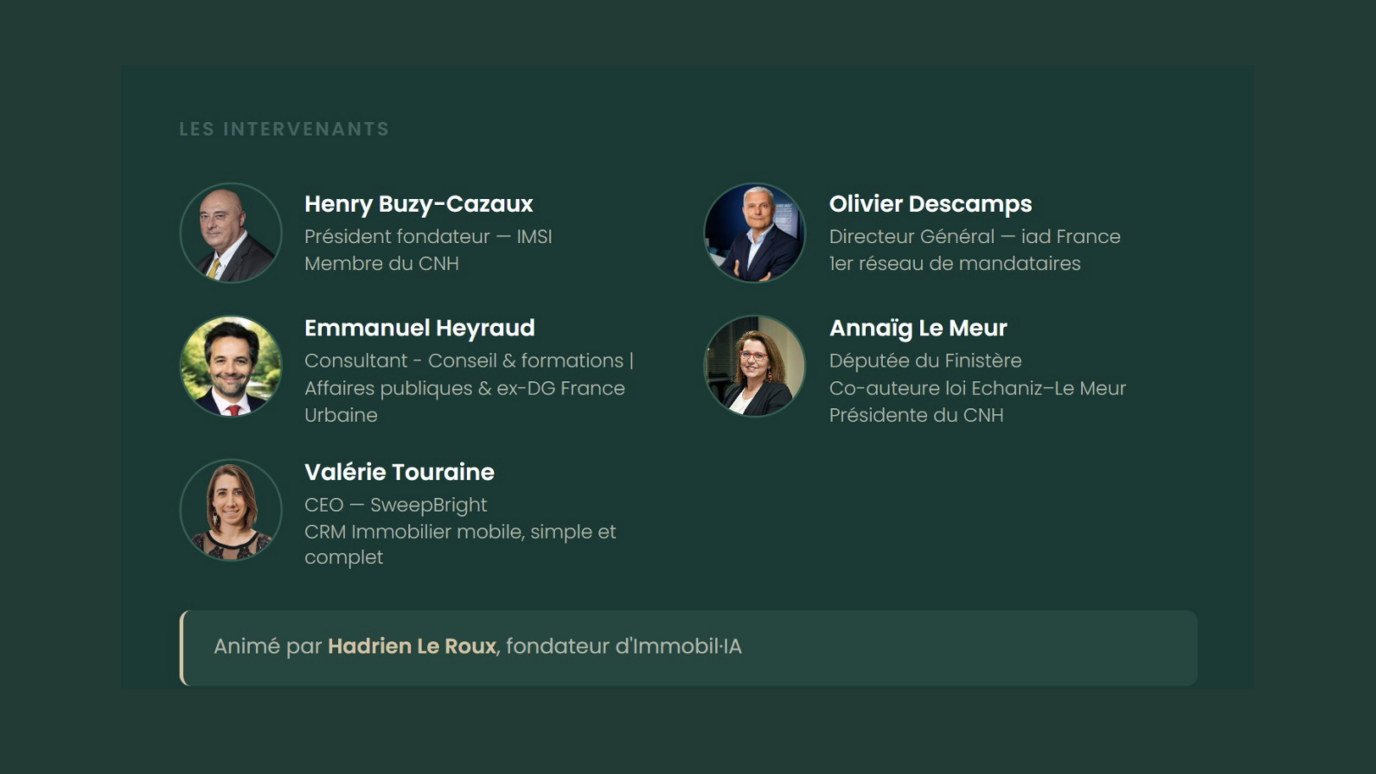The width and height of the screenshot is (1376, 774).
Task: Click Hadrien Le Roux in the host banner
Action: pos(411,646)
